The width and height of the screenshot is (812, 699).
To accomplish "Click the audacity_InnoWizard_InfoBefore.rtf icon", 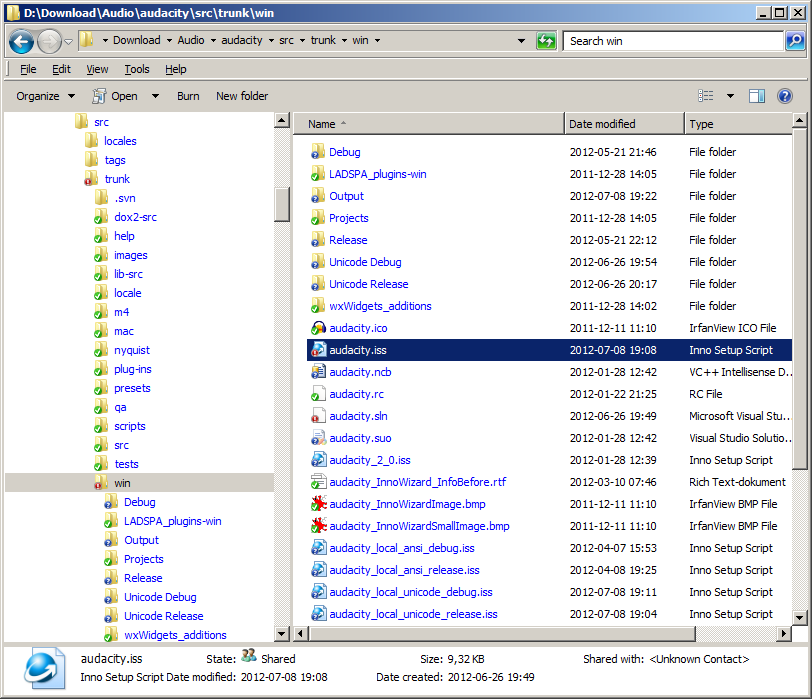I will (x=318, y=482).
